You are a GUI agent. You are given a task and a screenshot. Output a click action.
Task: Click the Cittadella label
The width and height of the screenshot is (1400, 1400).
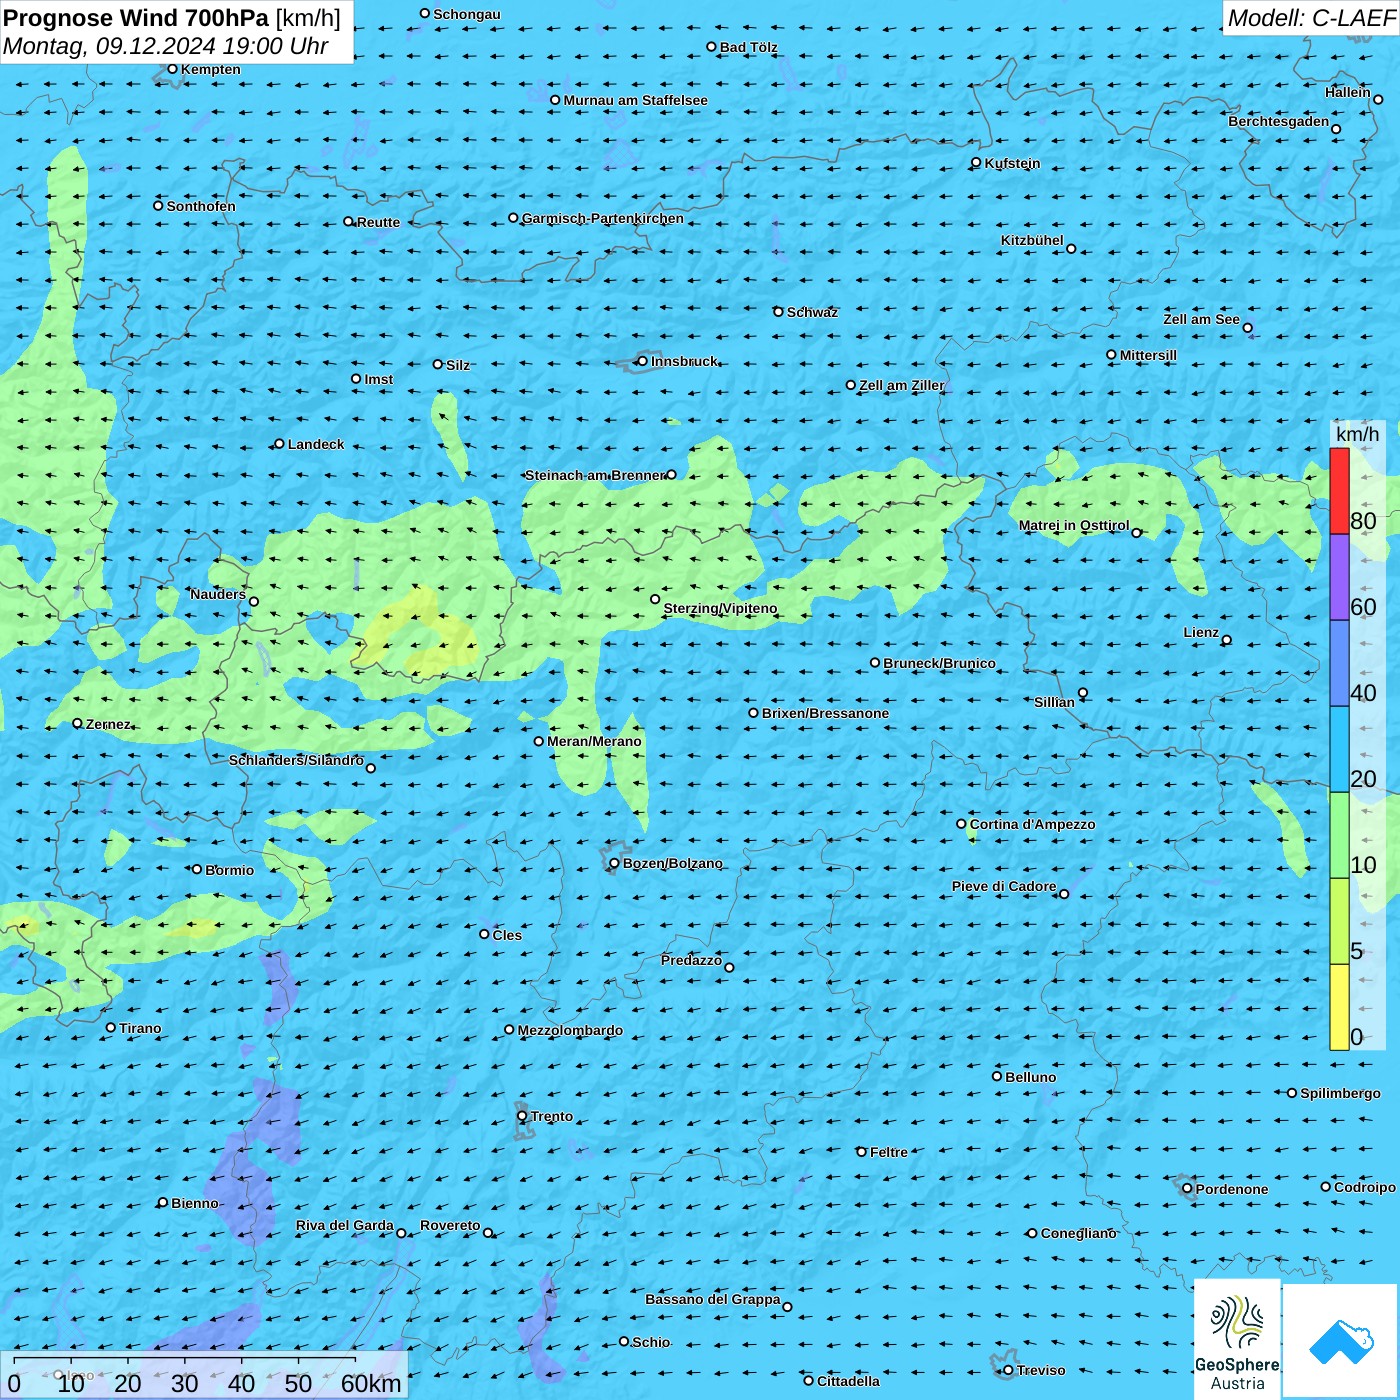(x=848, y=1381)
